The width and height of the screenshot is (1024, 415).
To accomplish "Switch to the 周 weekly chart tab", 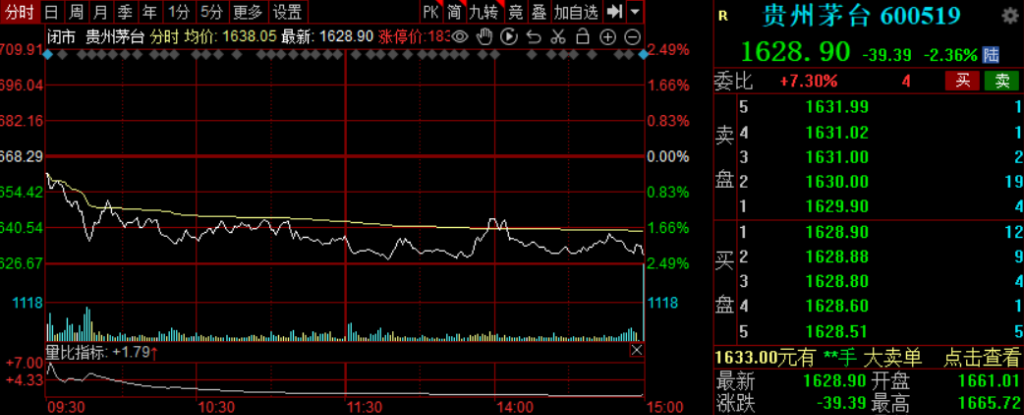I will pyautogui.click(x=76, y=12).
